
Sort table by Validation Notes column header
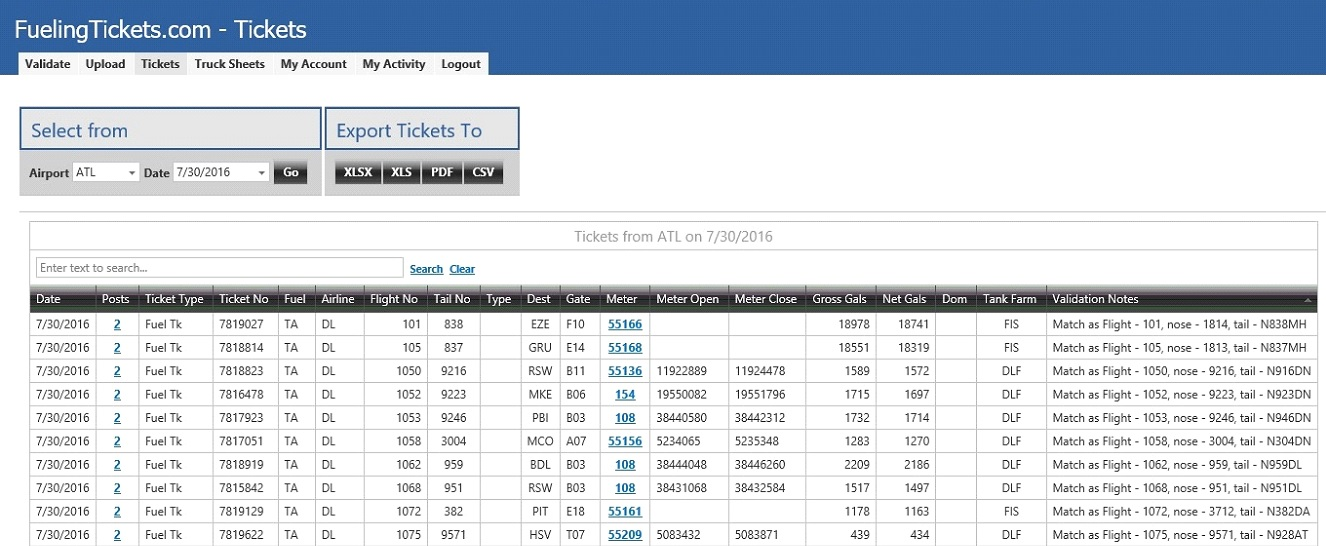point(1095,299)
